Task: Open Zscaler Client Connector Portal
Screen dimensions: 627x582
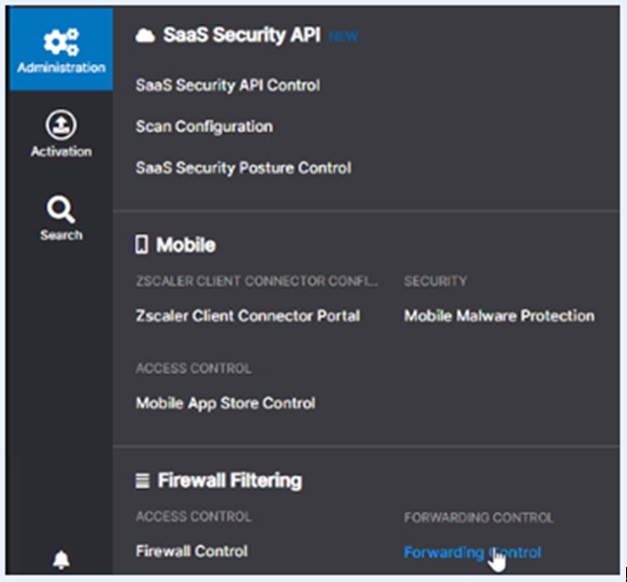Action: point(248,316)
